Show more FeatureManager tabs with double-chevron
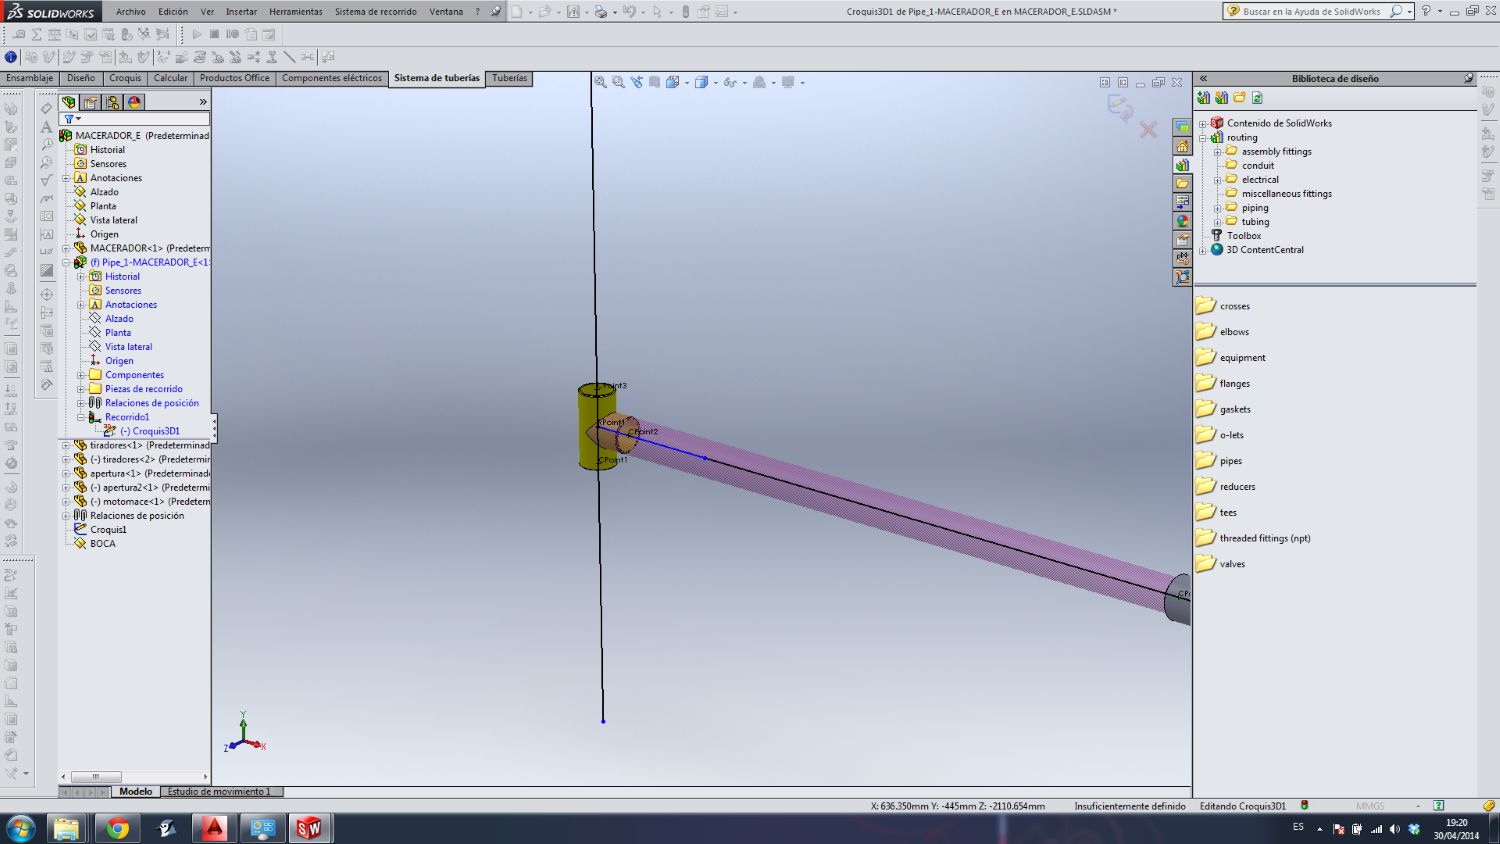This screenshot has width=1500, height=844. tap(203, 102)
